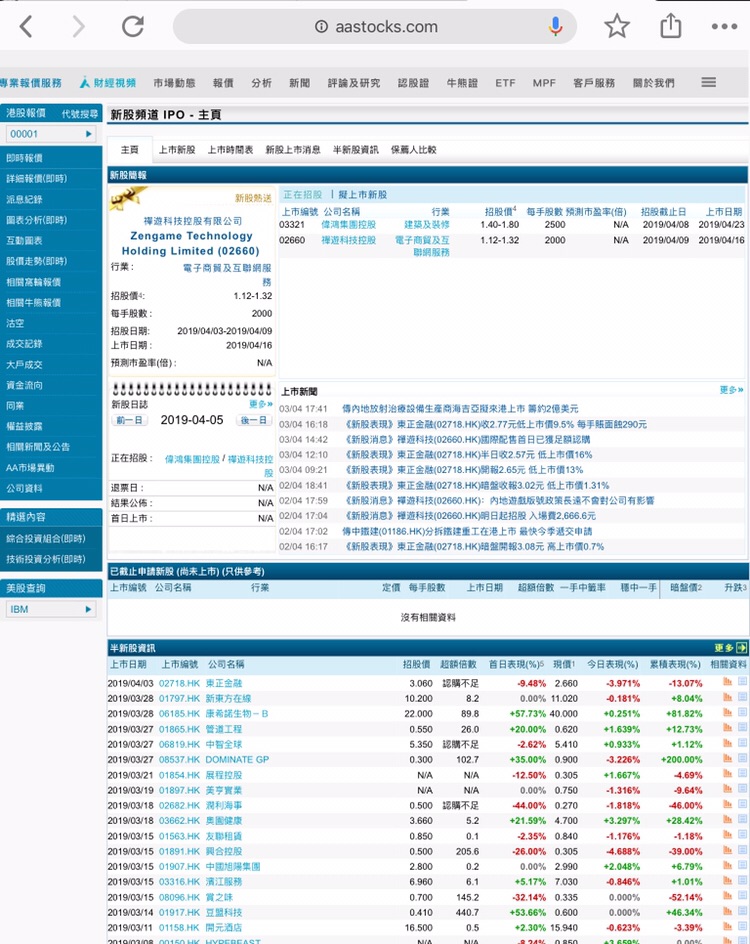
Task: Open DOMINATE GP company link
Action: tap(237, 759)
